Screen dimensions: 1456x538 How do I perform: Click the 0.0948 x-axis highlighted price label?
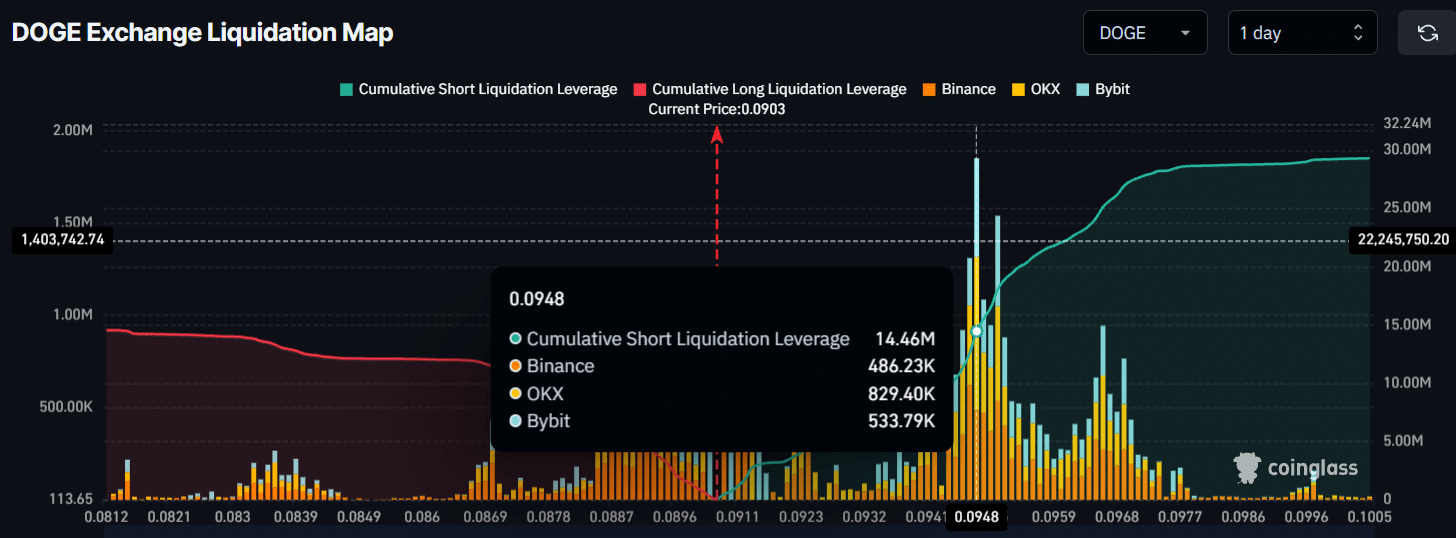click(976, 517)
